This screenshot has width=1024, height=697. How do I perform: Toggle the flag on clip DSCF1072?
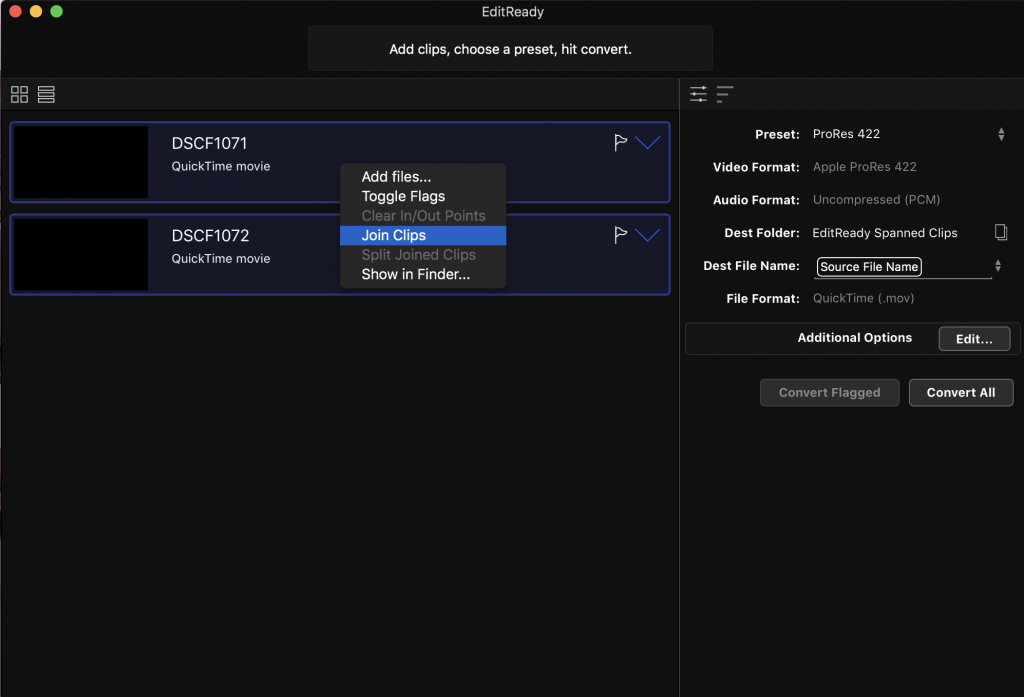click(x=620, y=235)
